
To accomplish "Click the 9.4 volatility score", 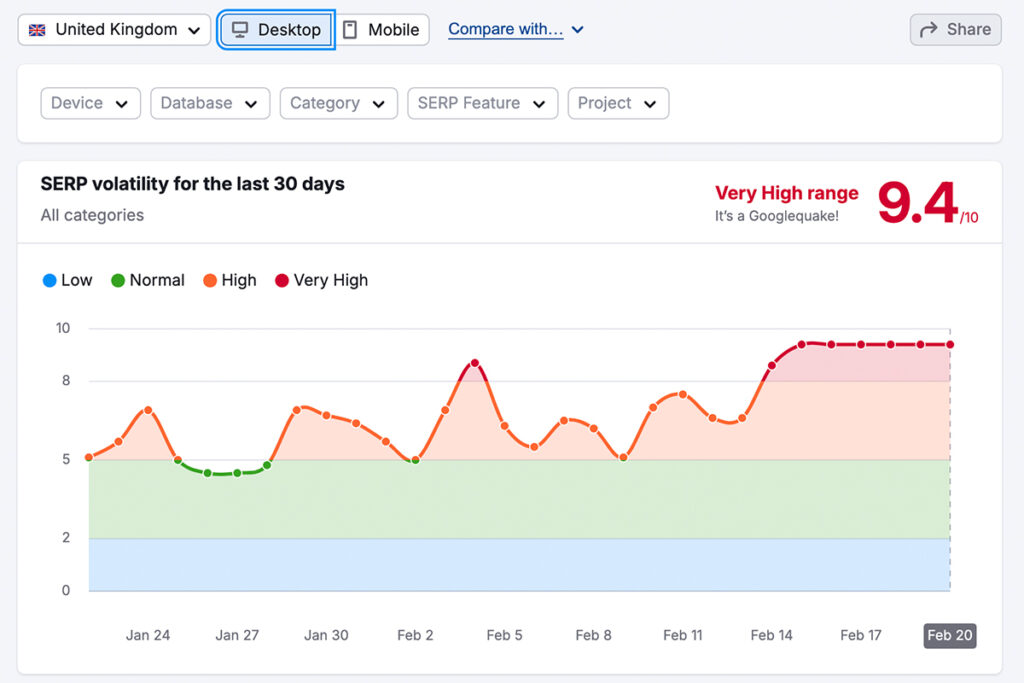I will [916, 200].
